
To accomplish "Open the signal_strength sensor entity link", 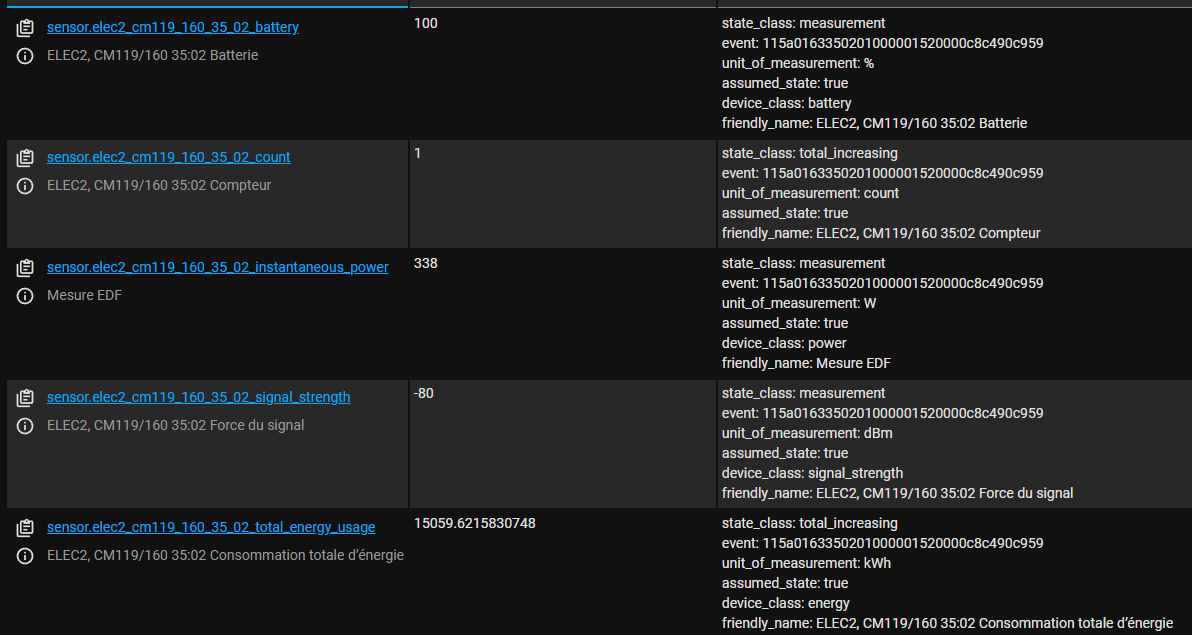I will (x=198, y=397).
